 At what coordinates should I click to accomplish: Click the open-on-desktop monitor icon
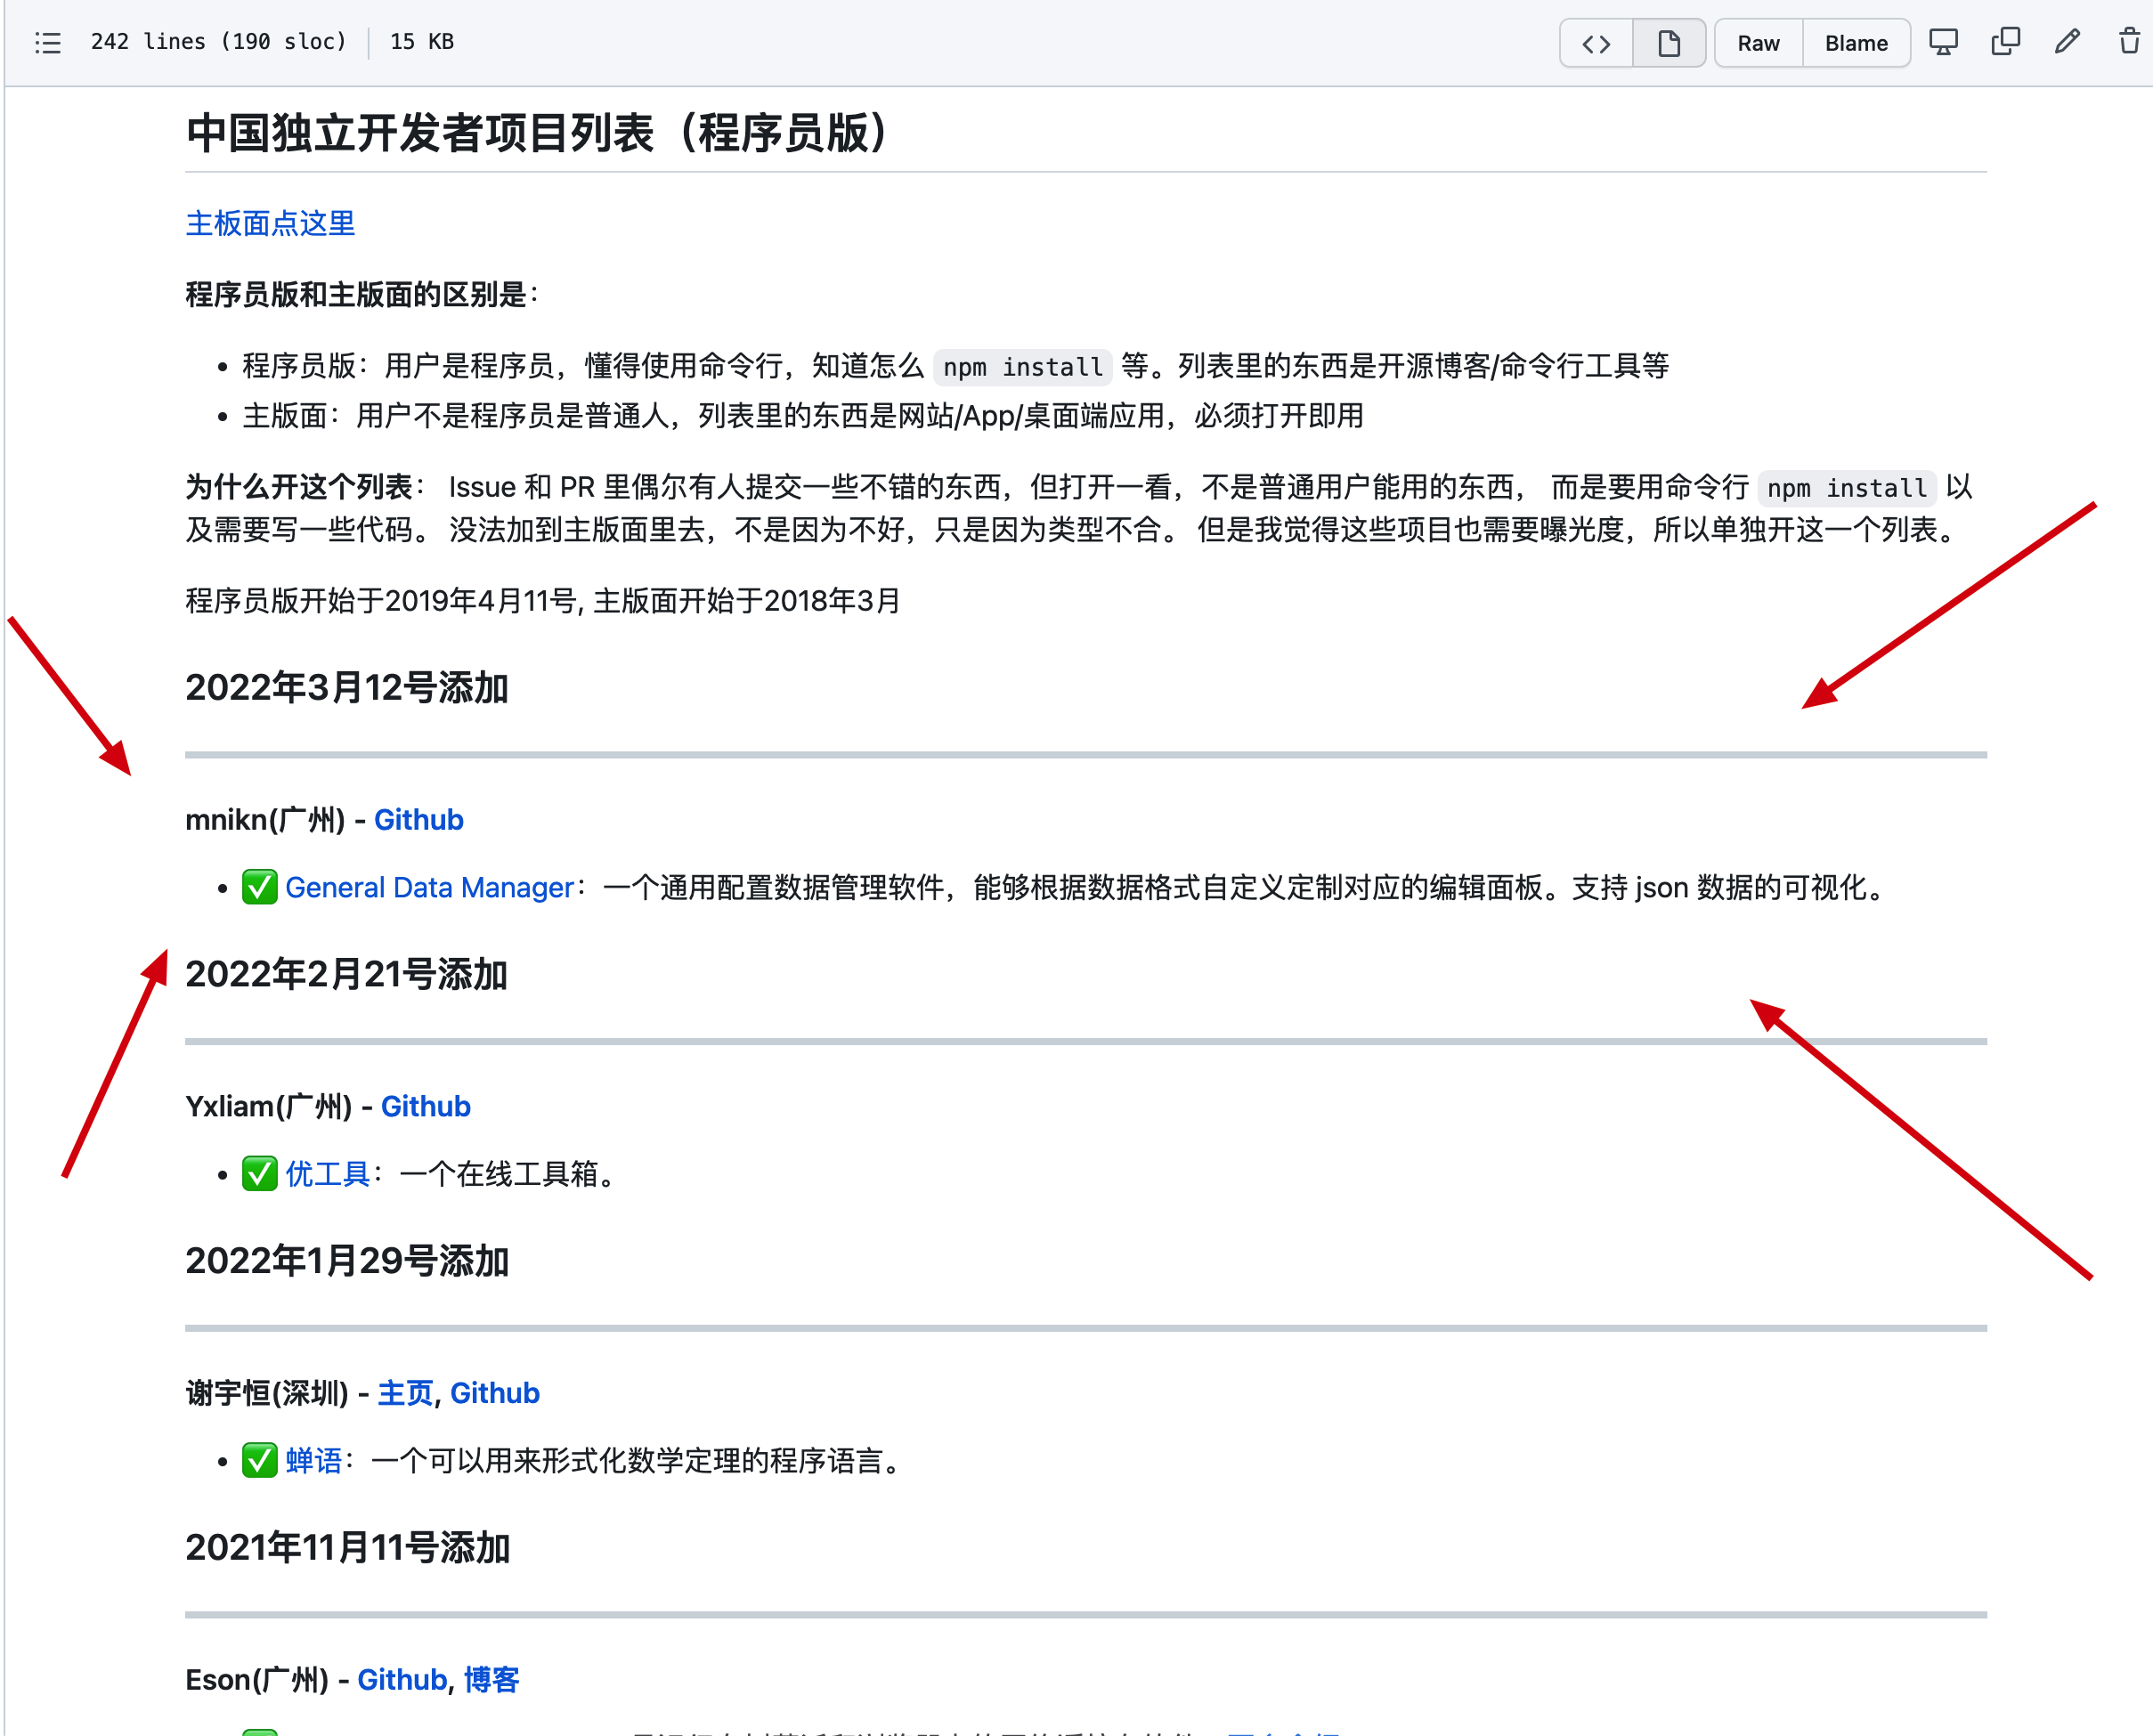tap(1943, 42)
